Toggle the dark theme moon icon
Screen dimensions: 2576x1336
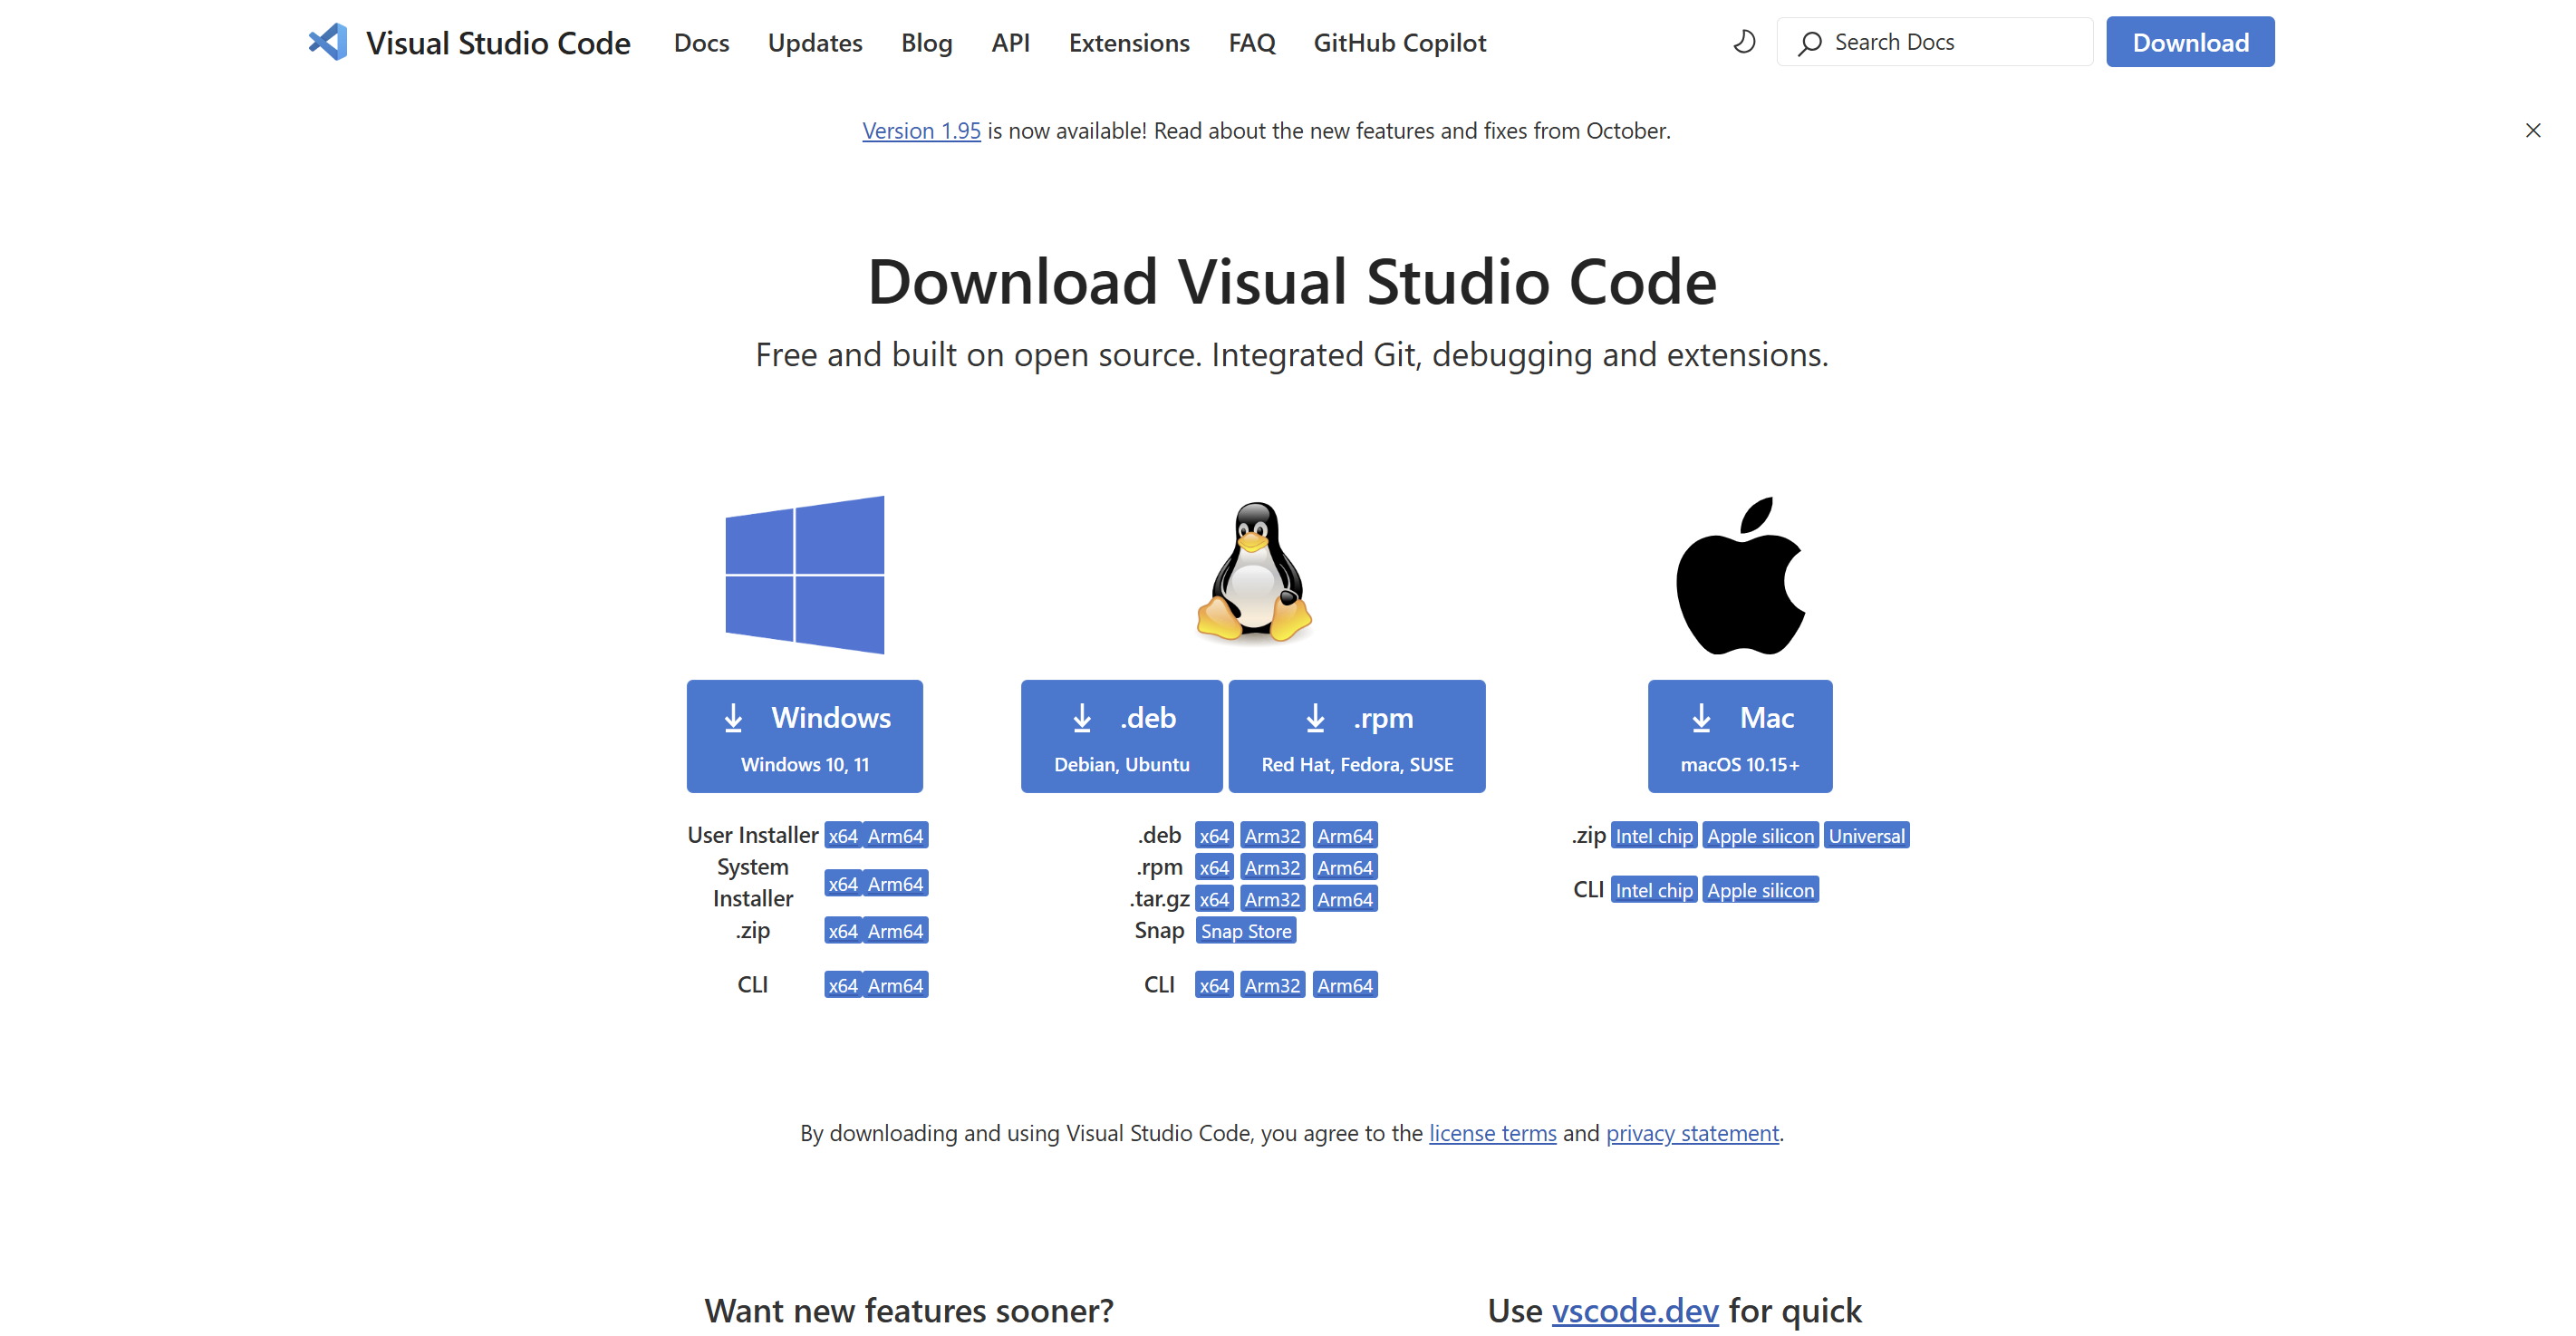[x=1744, y=42]
